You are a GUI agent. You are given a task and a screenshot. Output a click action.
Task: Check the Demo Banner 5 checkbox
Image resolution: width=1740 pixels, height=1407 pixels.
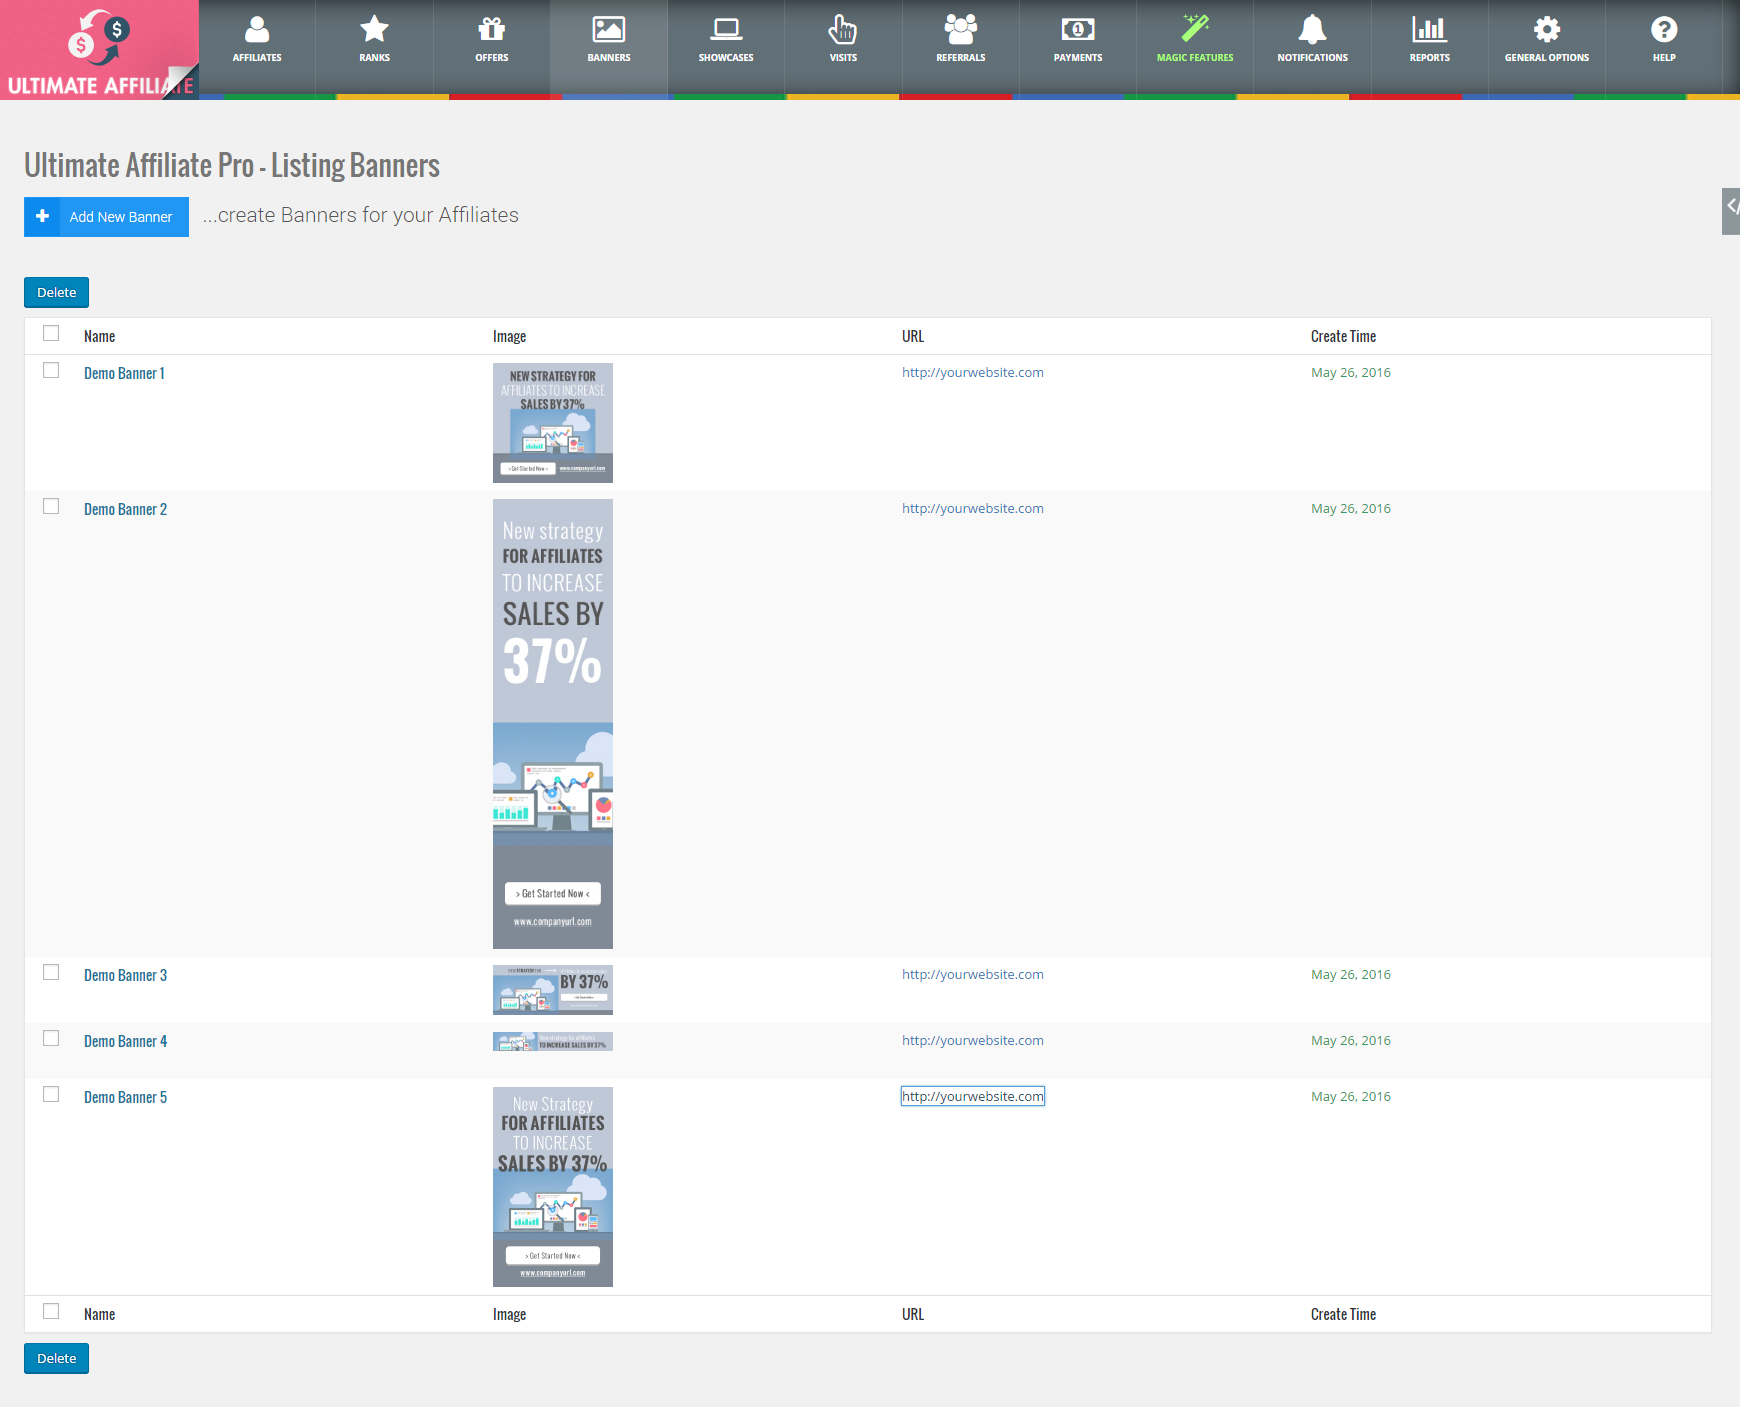coord(51,1094)
